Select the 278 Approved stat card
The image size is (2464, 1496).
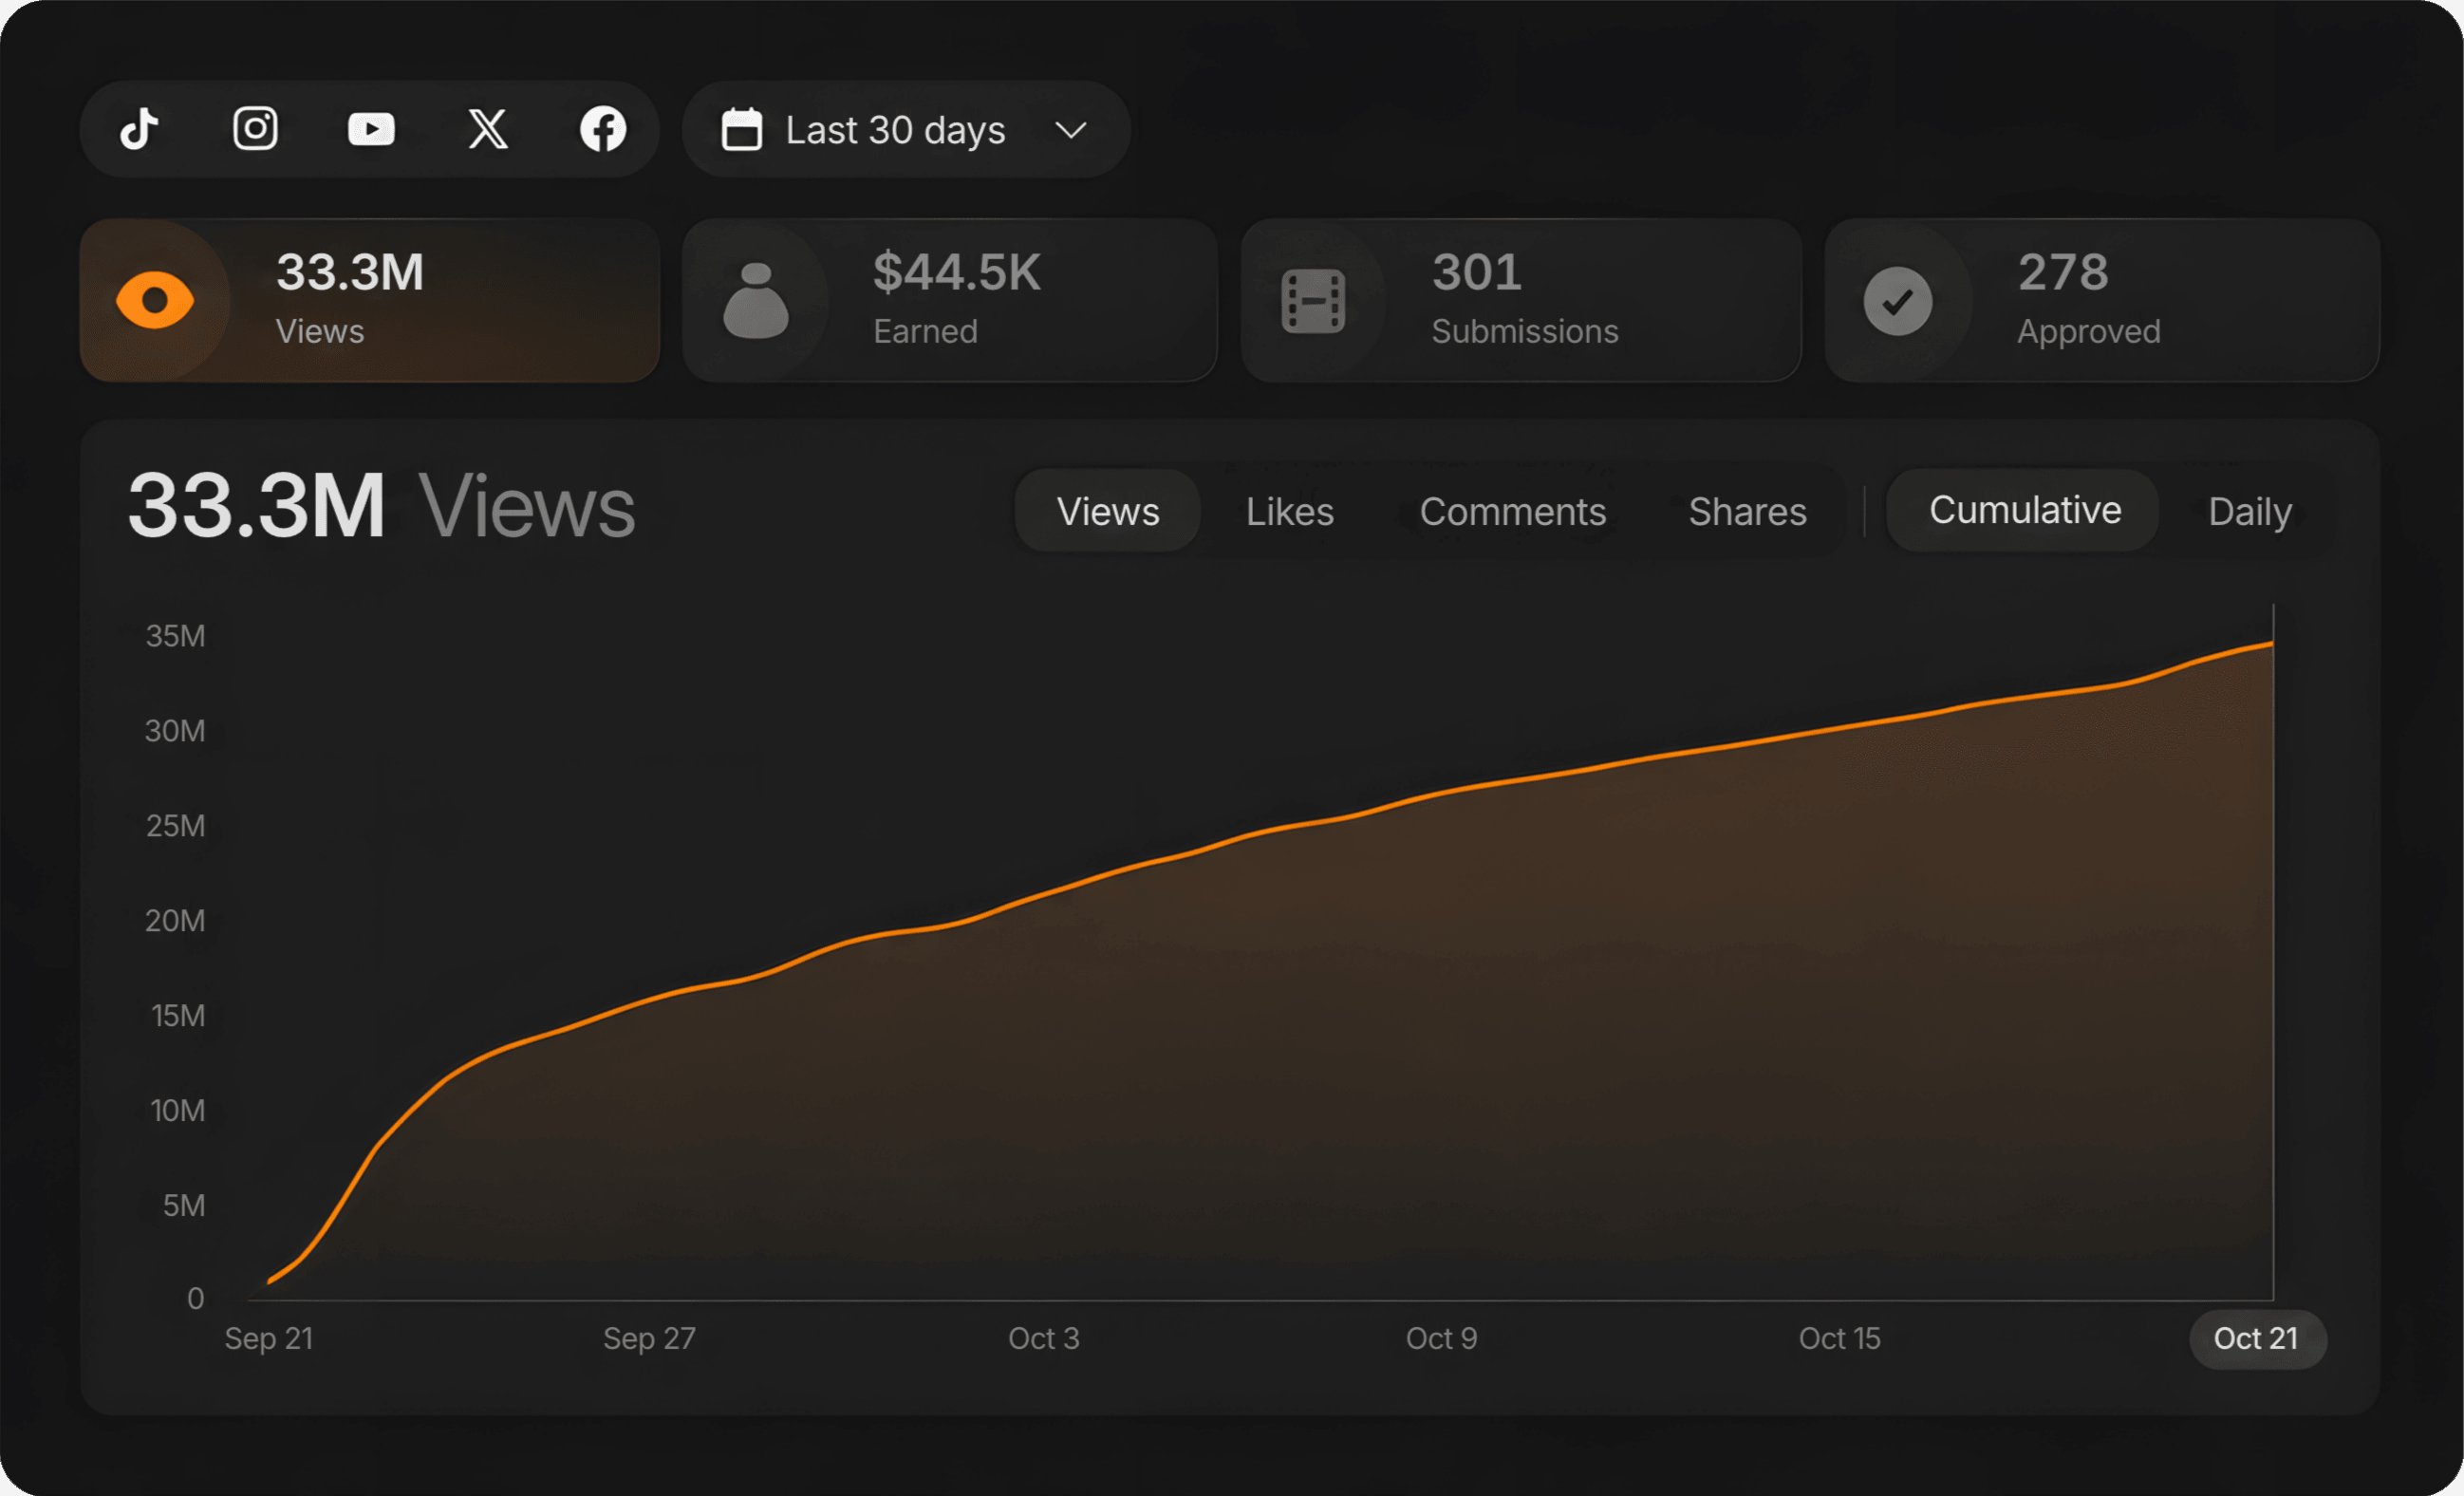click(x=2102, y=300)
